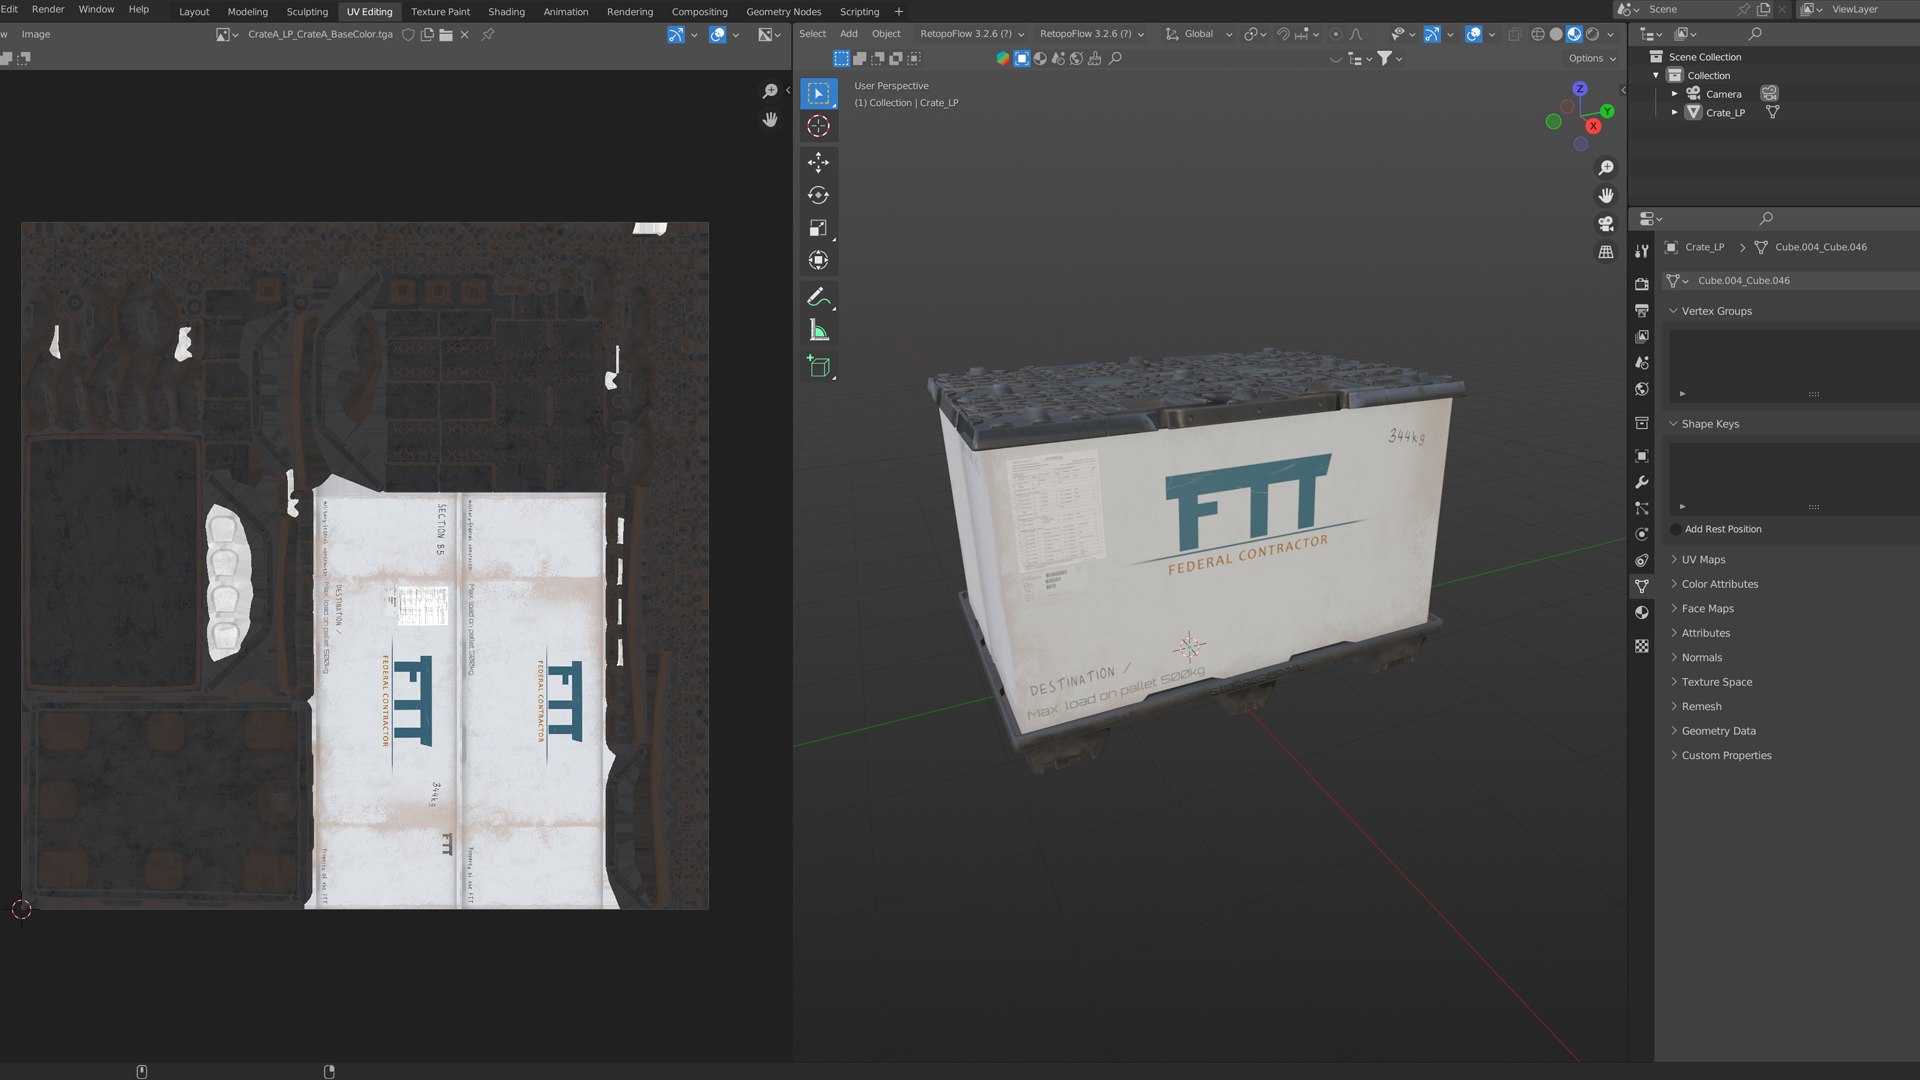Switch perspective/orthographic grid icon
Screen dimensions: 1920x1080
1606,252
